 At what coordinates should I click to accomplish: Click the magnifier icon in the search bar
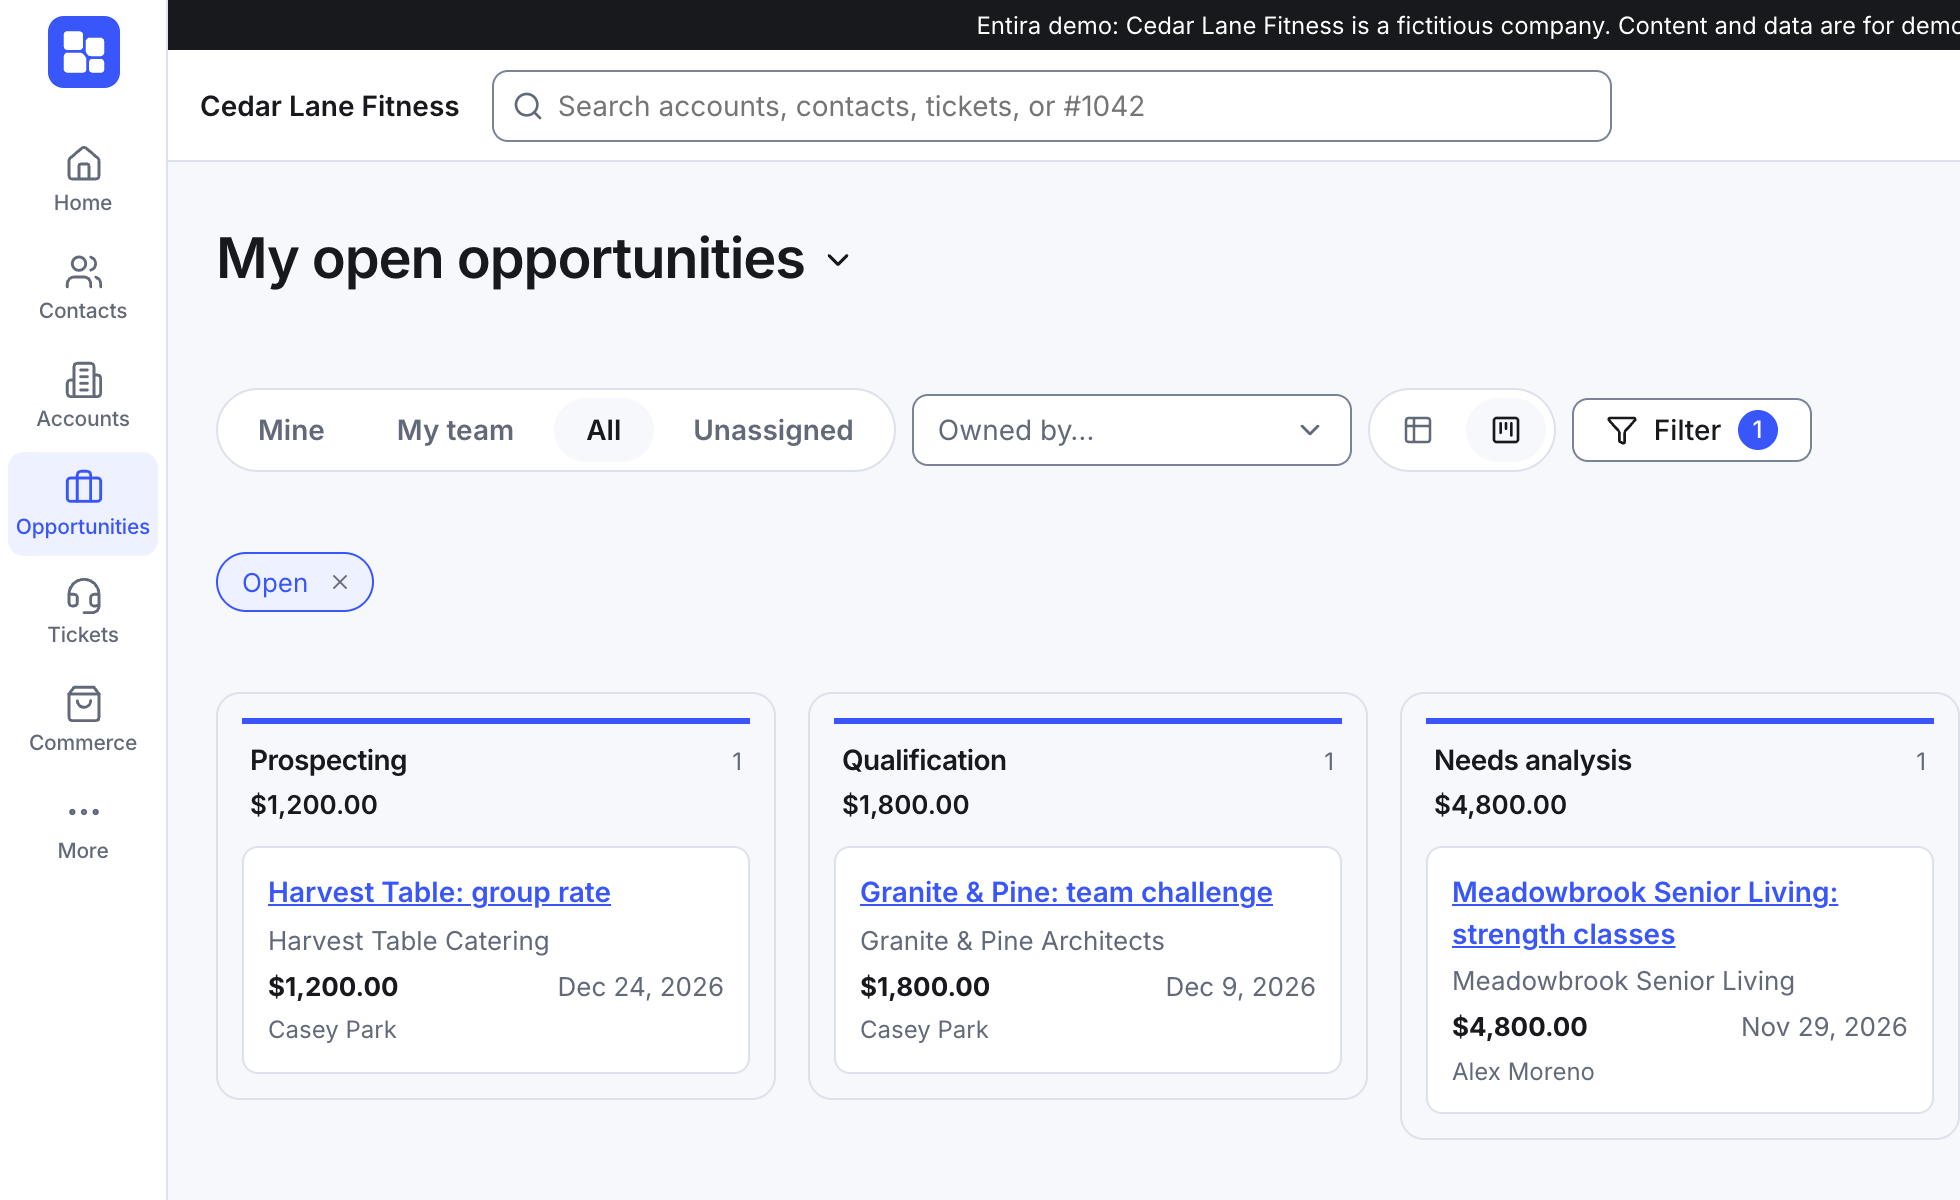[x=528, y=106]
